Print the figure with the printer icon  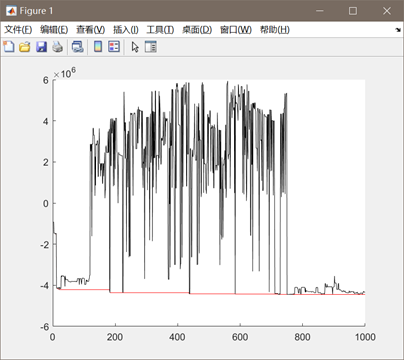pyautogui.click(x=58, y=47)
